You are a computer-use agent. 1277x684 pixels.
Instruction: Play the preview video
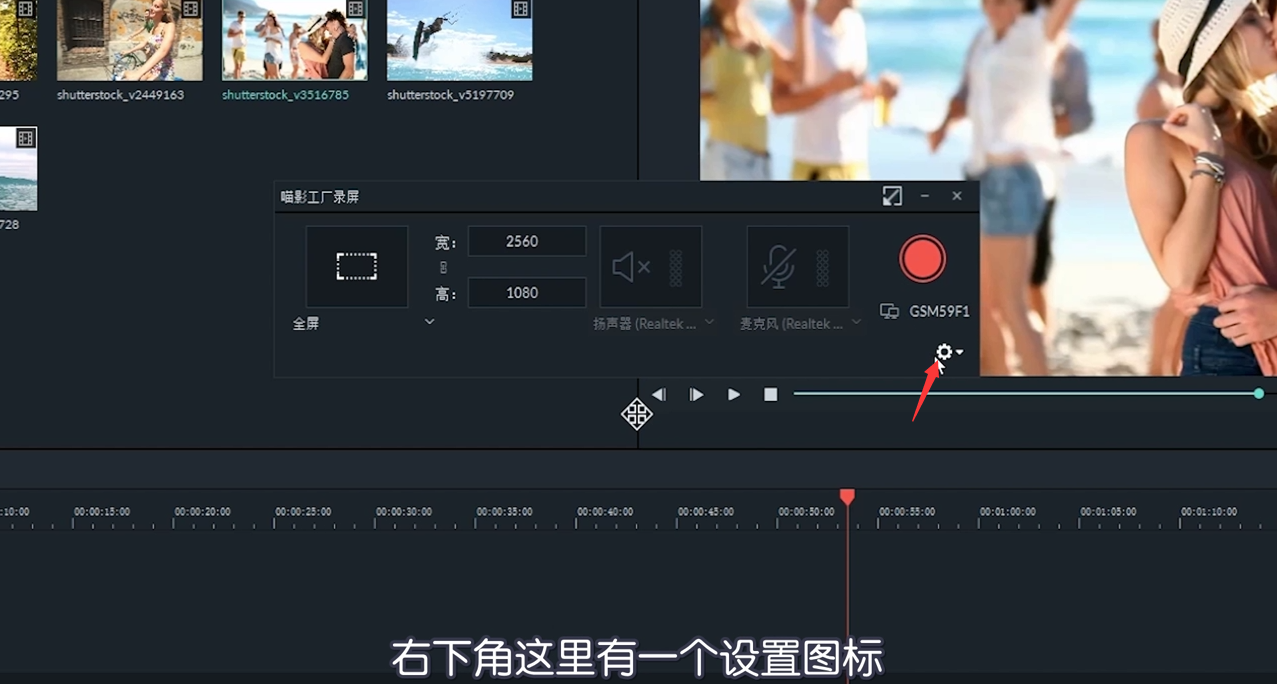tap(734, 395)
